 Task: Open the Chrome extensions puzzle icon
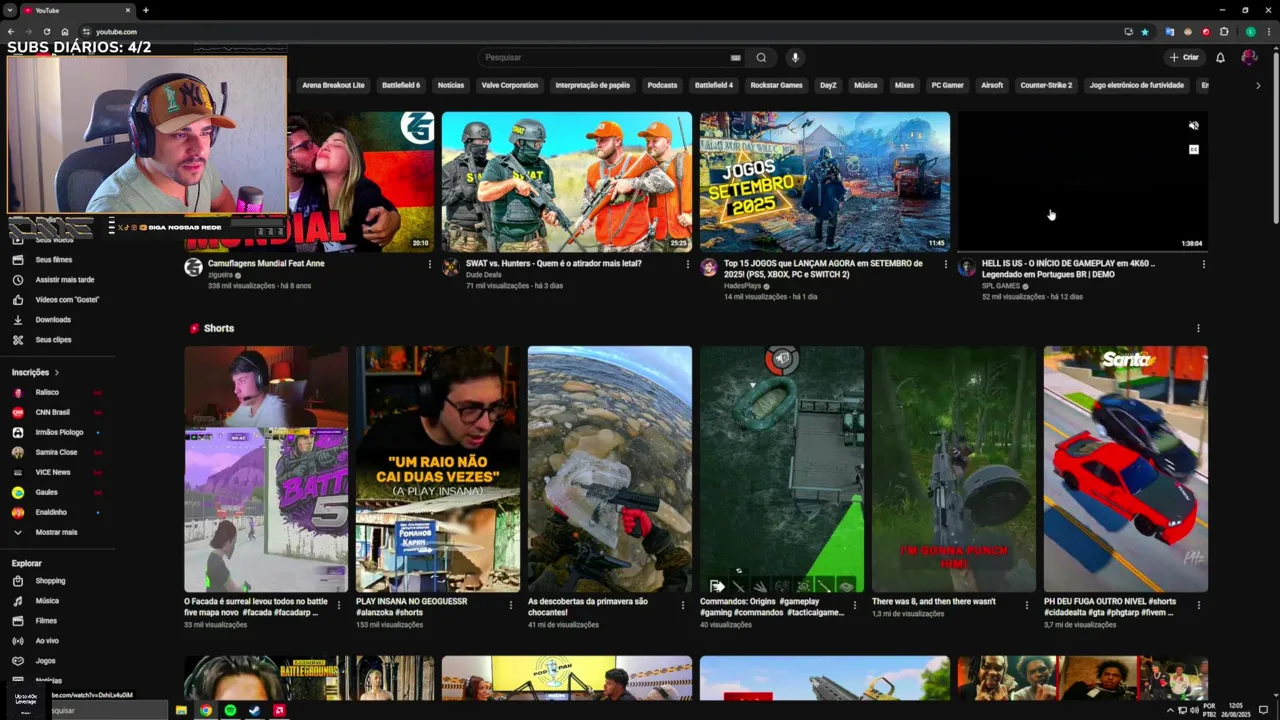pos(1224,32)
